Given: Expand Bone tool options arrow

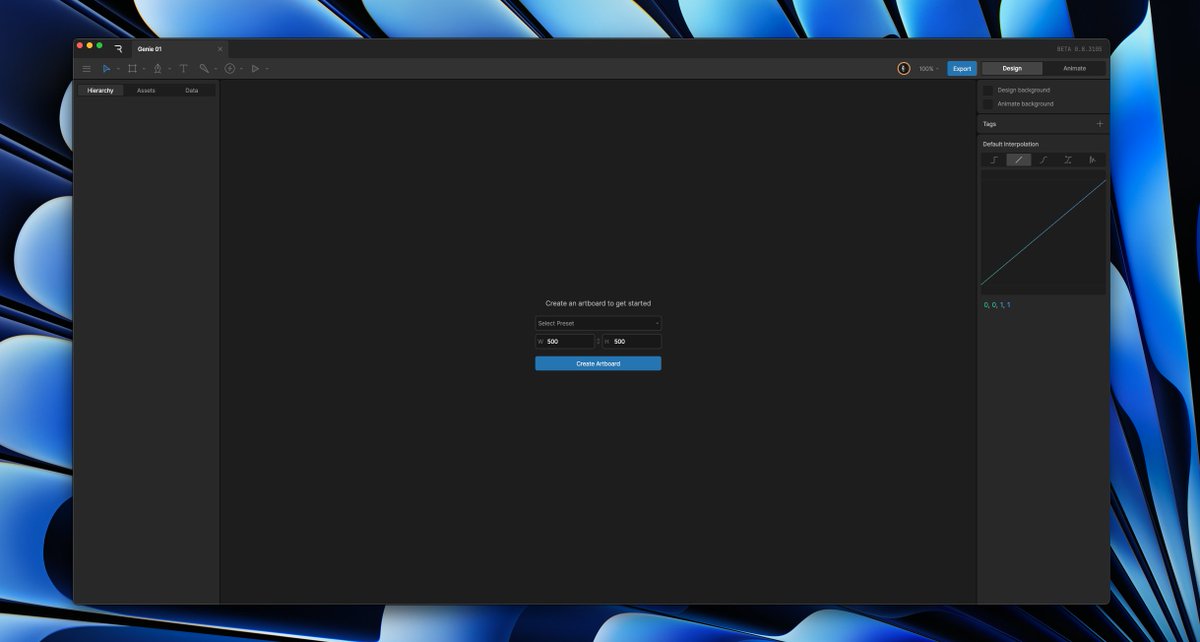Looking at the screenshot, I should point(216,69).
